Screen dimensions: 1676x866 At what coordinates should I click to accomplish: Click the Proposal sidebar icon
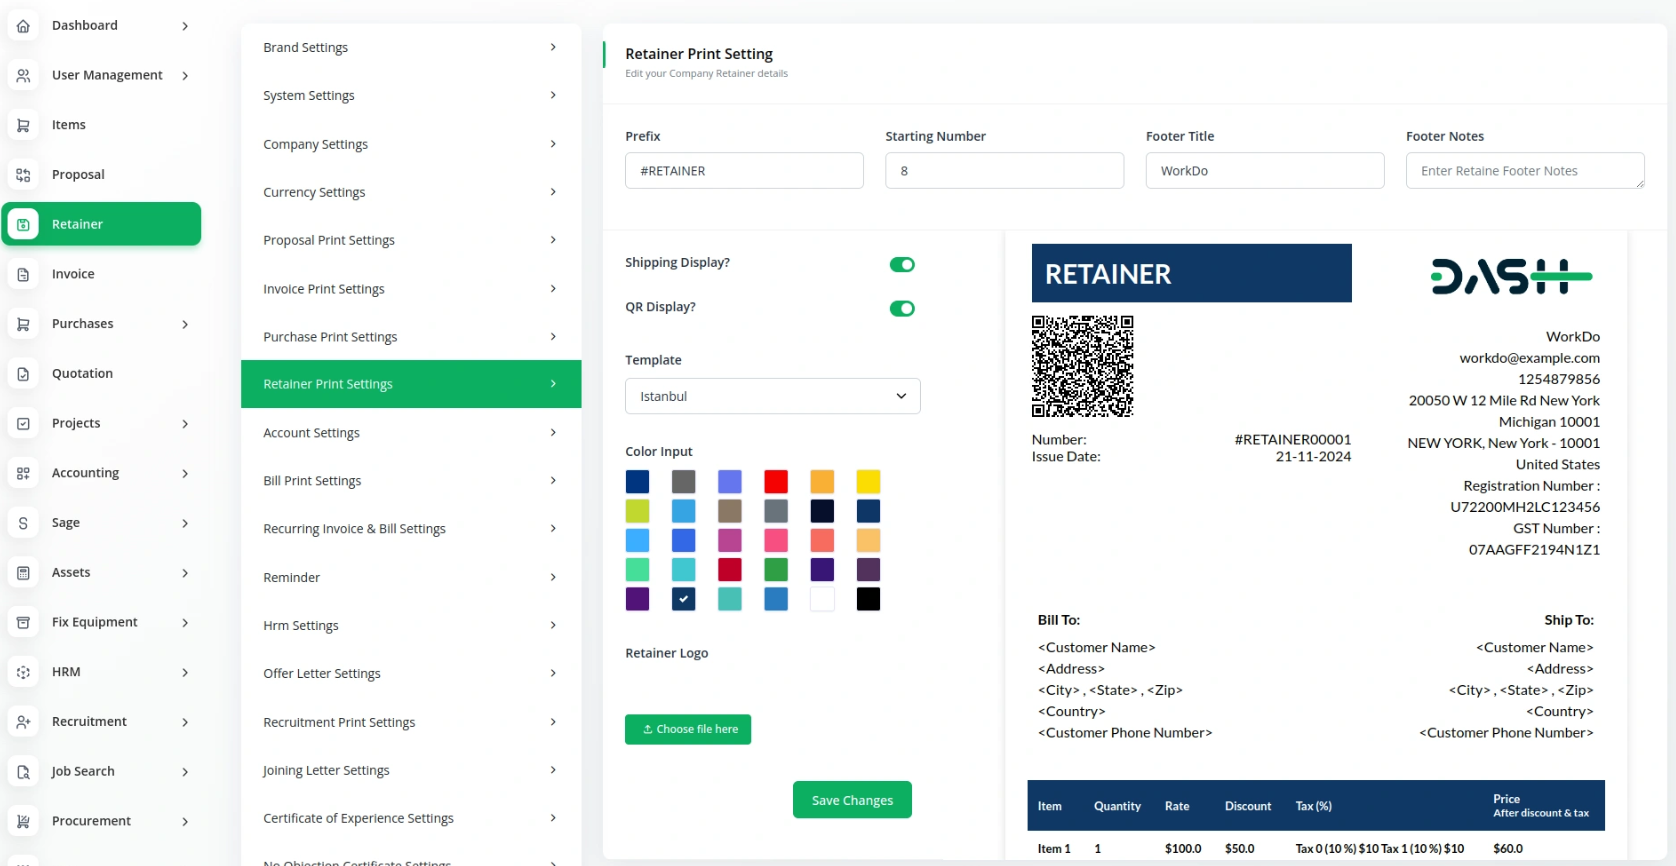pyautogui.click(x=23, y=175)
